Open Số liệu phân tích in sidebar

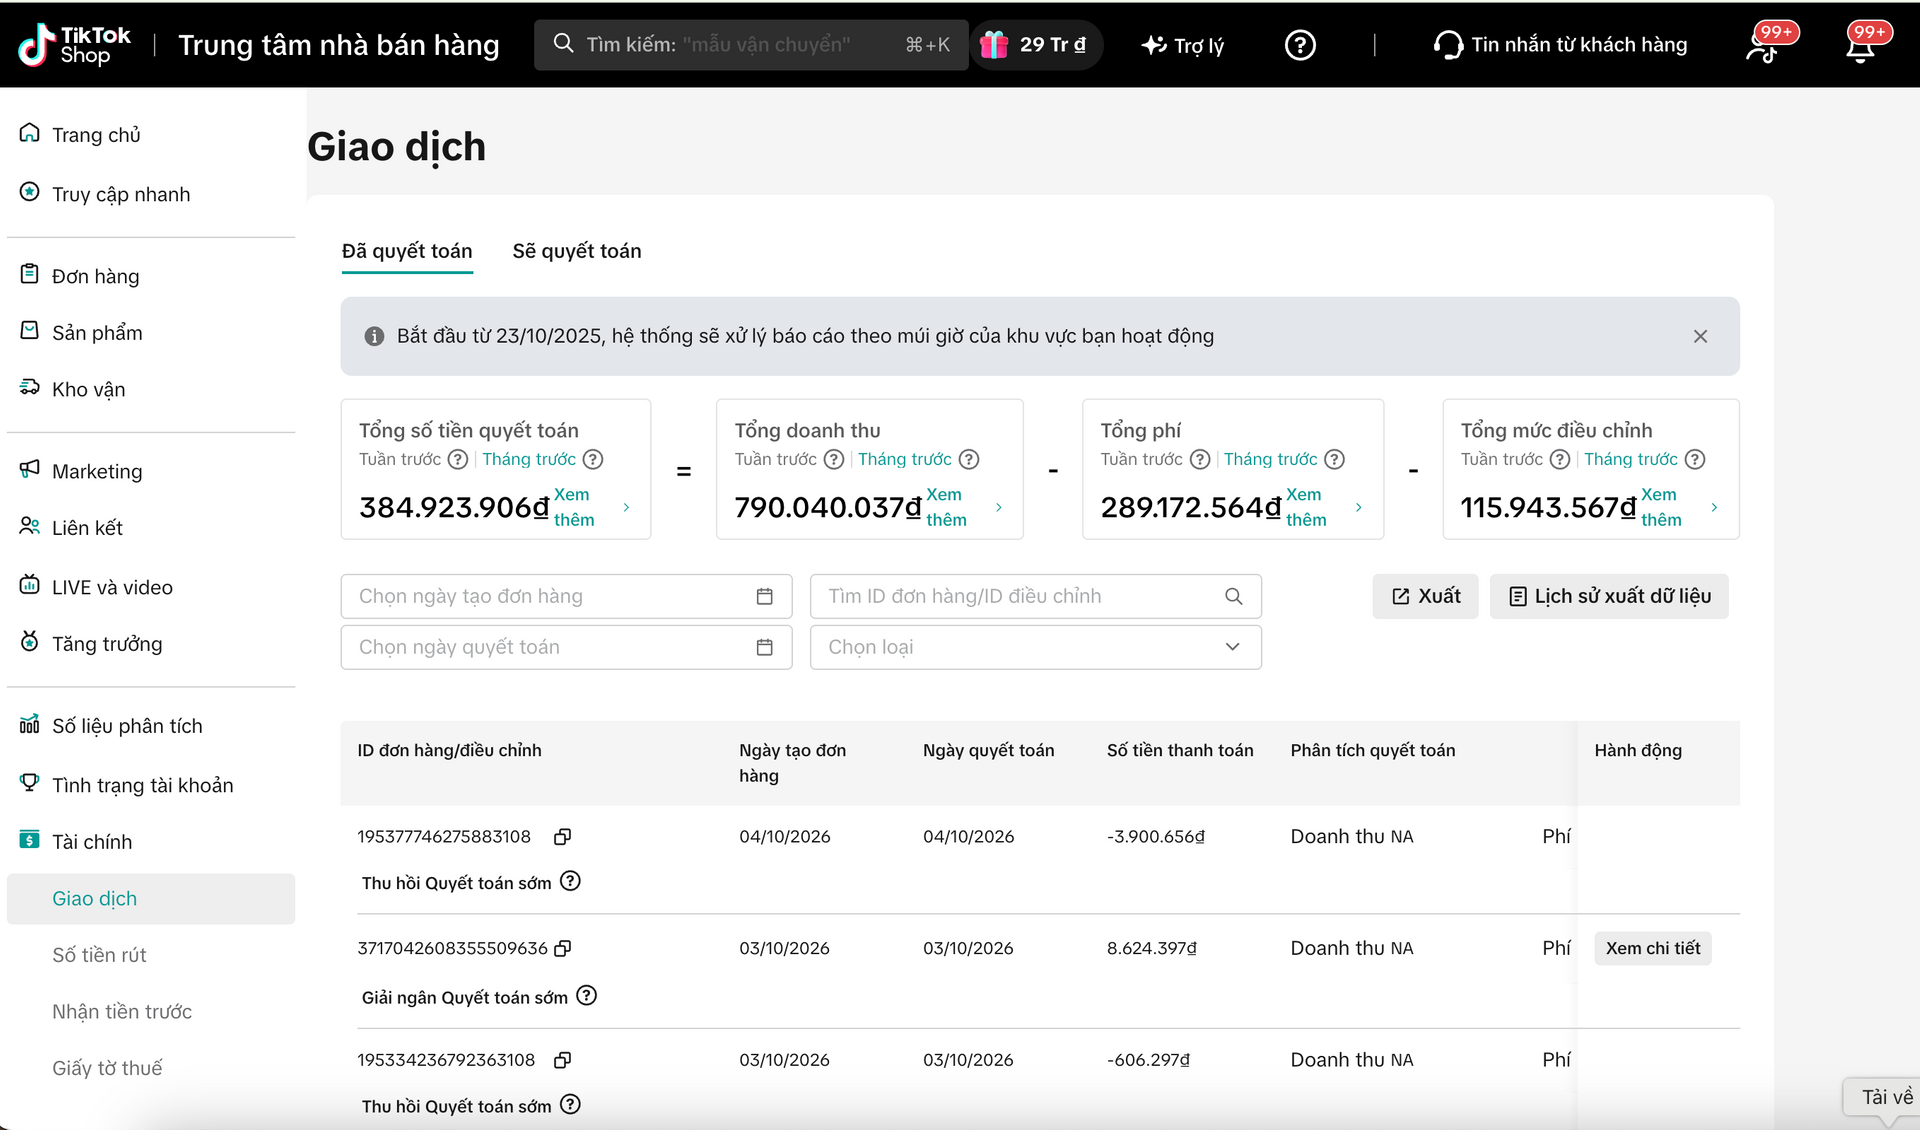point(127,726)
